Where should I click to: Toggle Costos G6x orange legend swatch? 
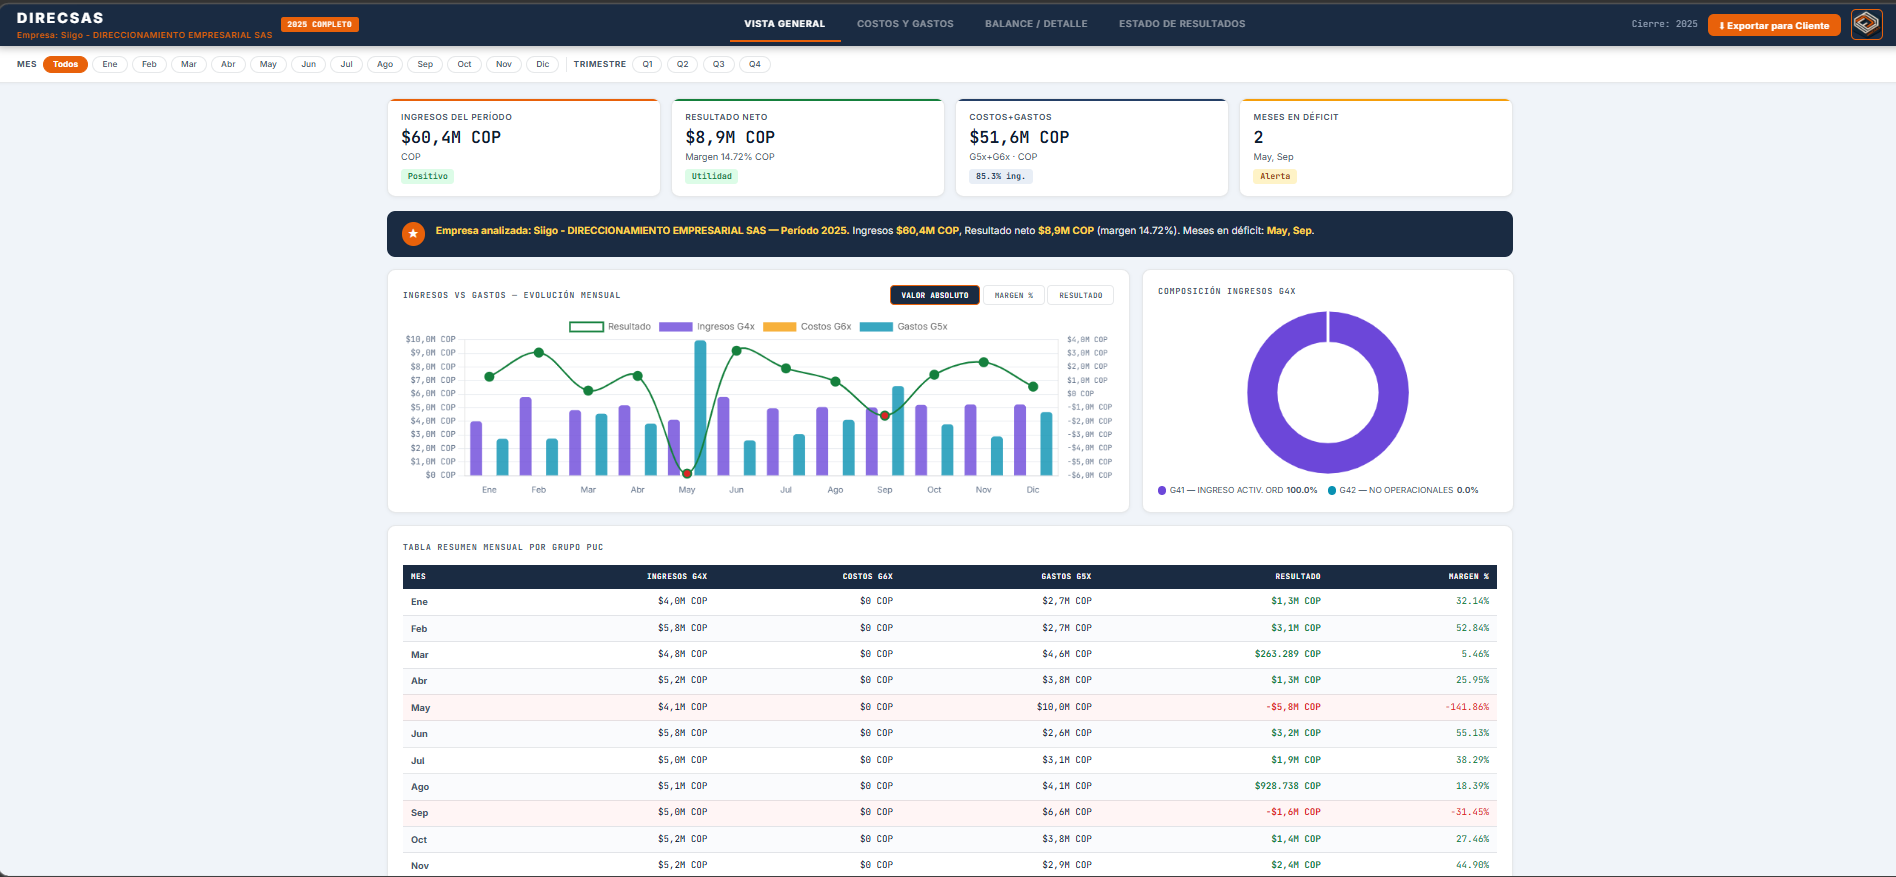click(x=779, y=327)
